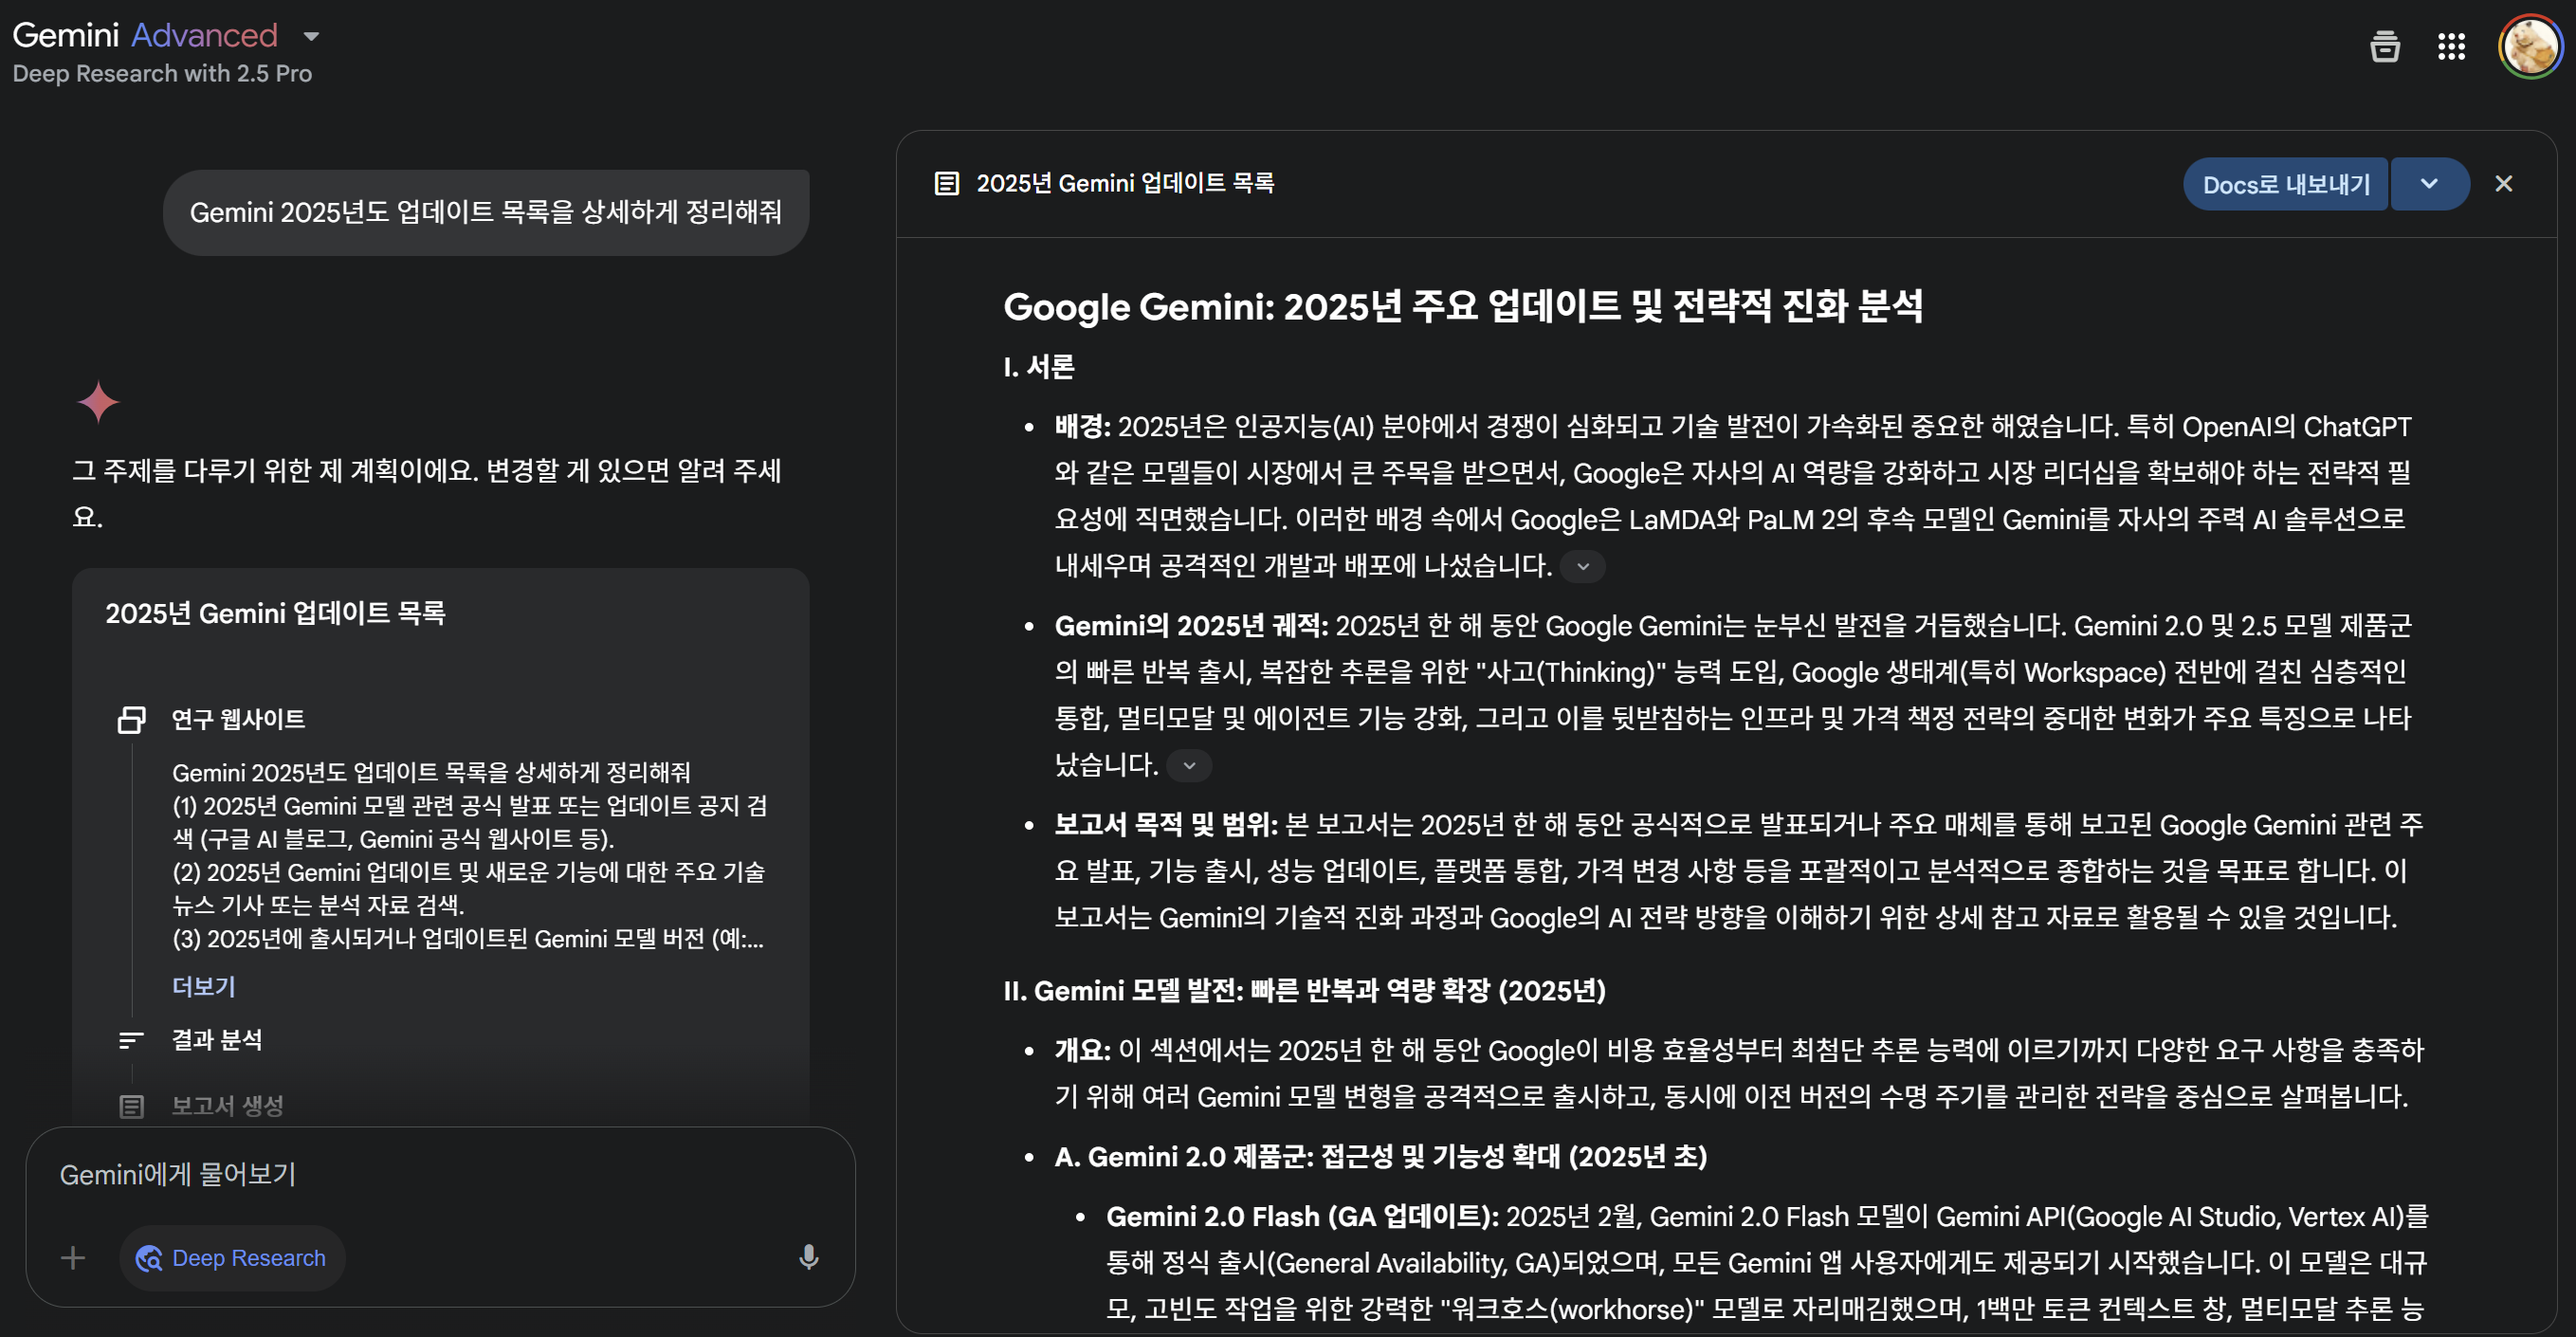Click the 더보기 link in plan
The image size is (2576, 1337).
click(203, 986)
